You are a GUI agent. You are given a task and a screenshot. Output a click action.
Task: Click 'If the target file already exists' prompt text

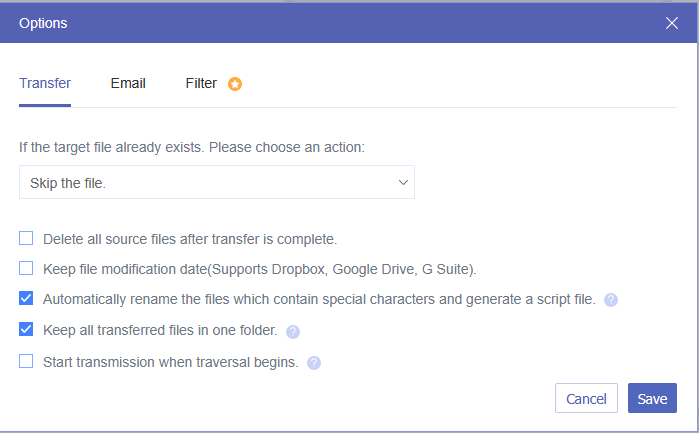point(191,147)
